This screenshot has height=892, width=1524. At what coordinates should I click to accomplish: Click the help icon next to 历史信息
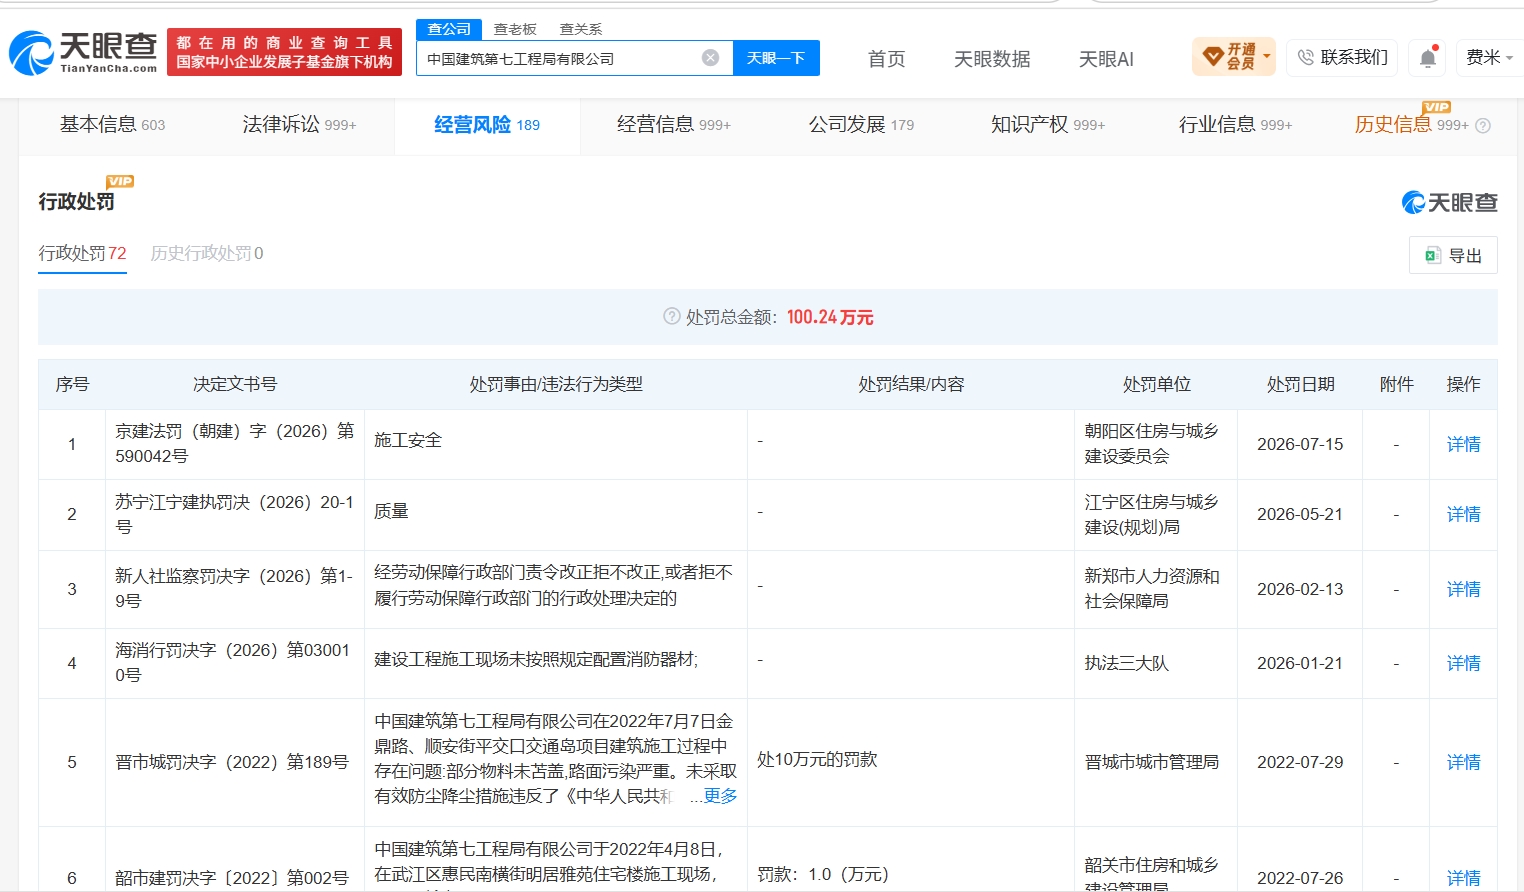pyautogui.click(x=1483, y=126)
